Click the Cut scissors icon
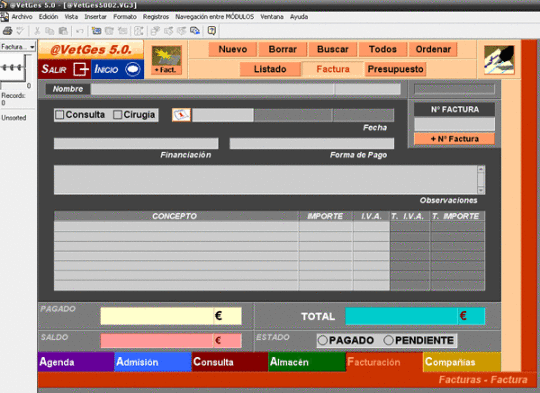 pyautogui.click(x=37, y=31)
